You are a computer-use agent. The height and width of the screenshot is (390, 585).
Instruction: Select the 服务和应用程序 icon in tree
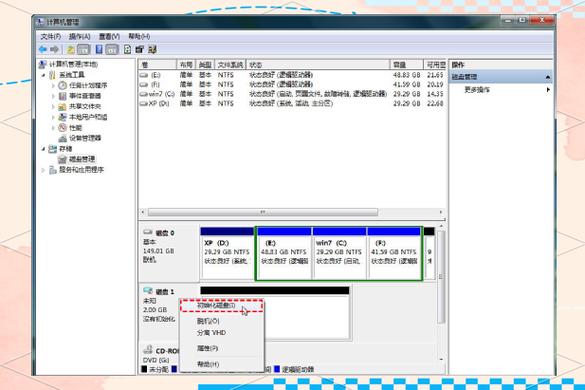53,170
